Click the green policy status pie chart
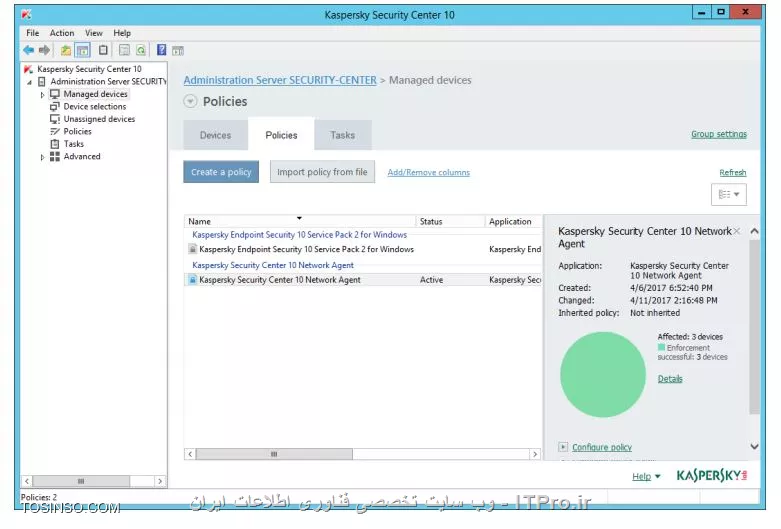Viewport: 781px width, 529px height. pos(603,375)
